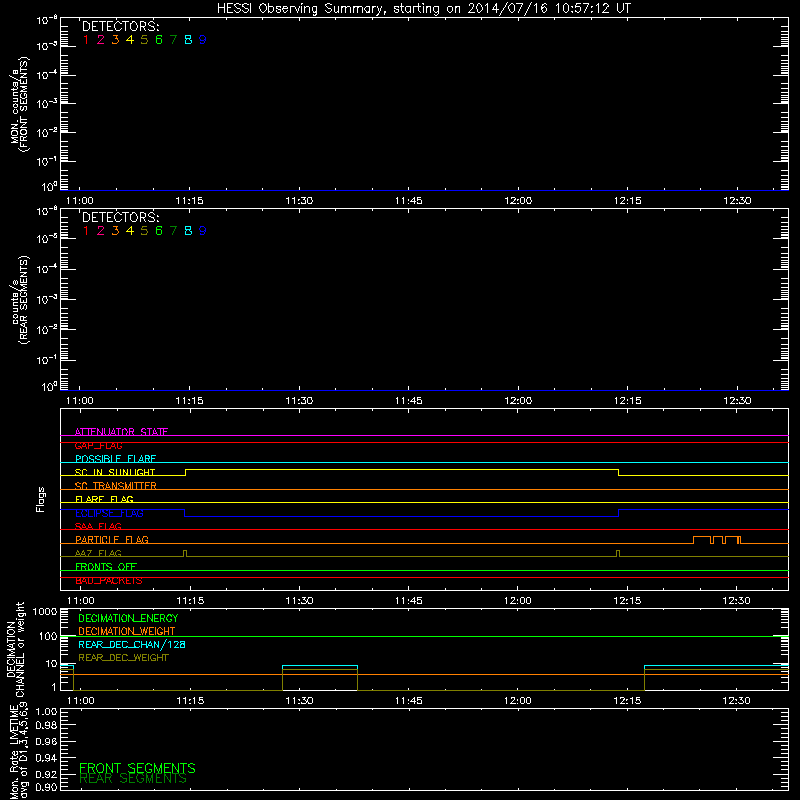Click the PARTICLE_FLAG label
The width and height of the screenshot is (800, 800).
112,539
